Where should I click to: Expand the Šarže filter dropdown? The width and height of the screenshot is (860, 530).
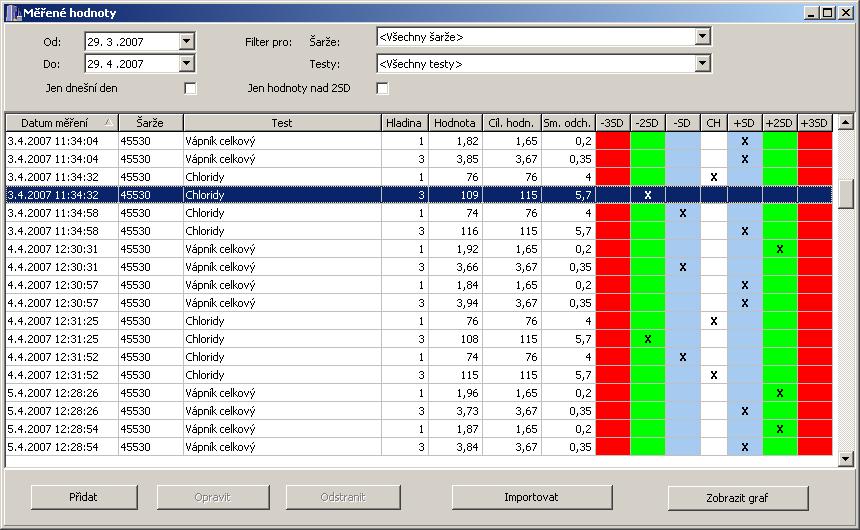pyautogui.click(x=702, y=37)
